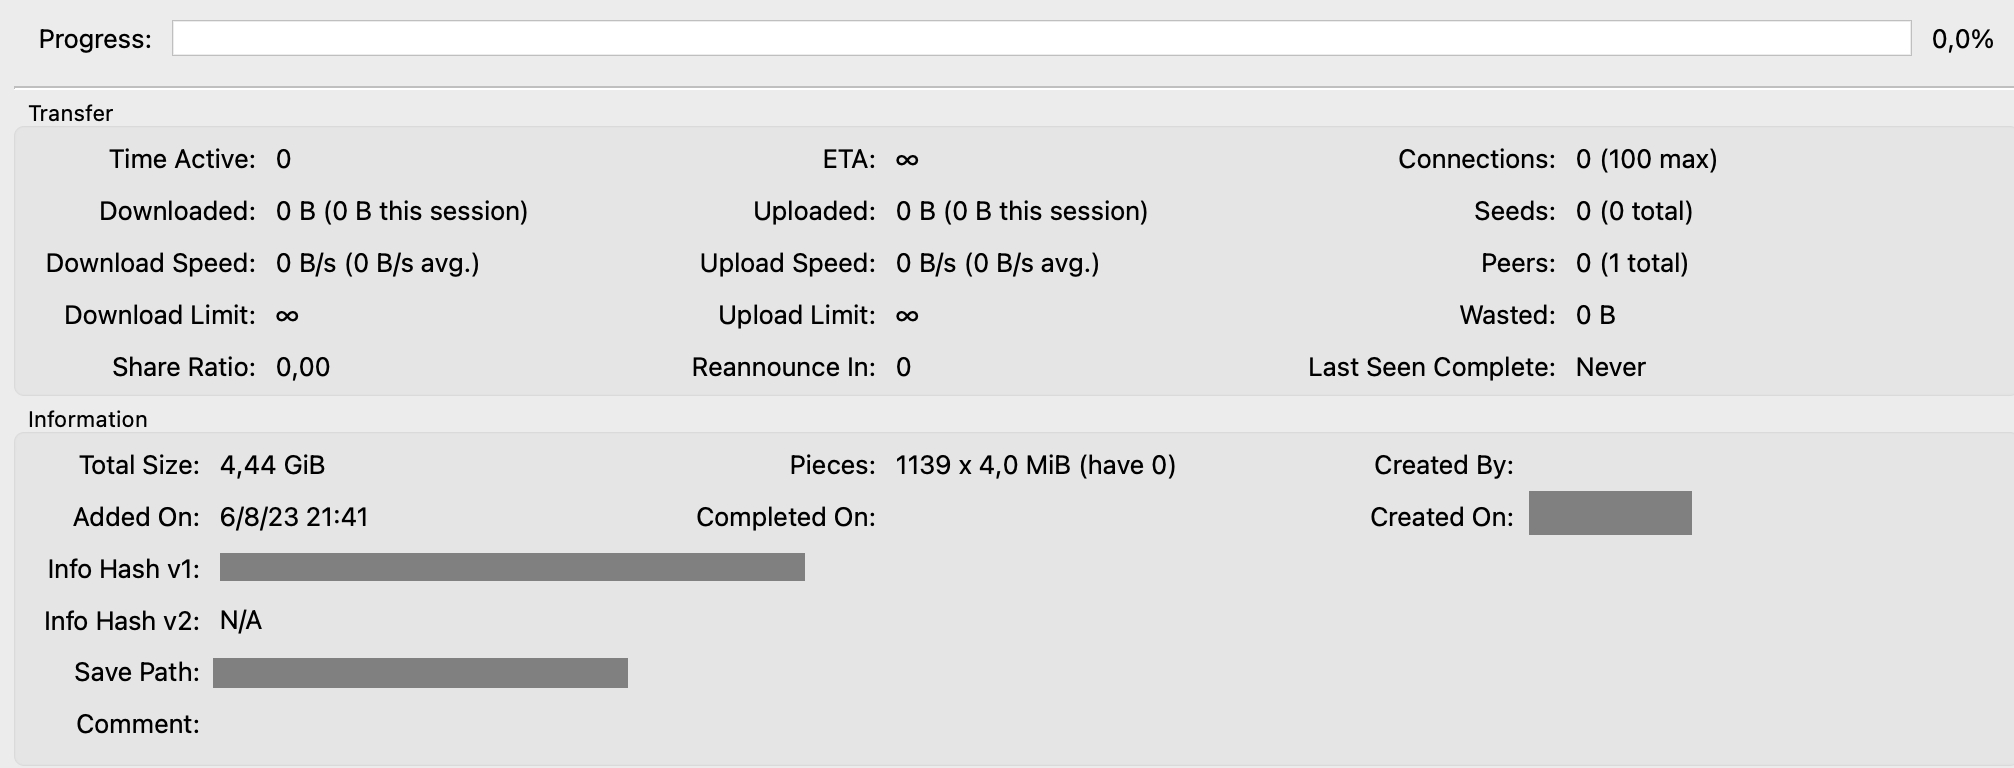The height and width of the screenshot is (768, 2014).
Task: Click the Last Seen Complete value Never
Action: pos(1610,367)
